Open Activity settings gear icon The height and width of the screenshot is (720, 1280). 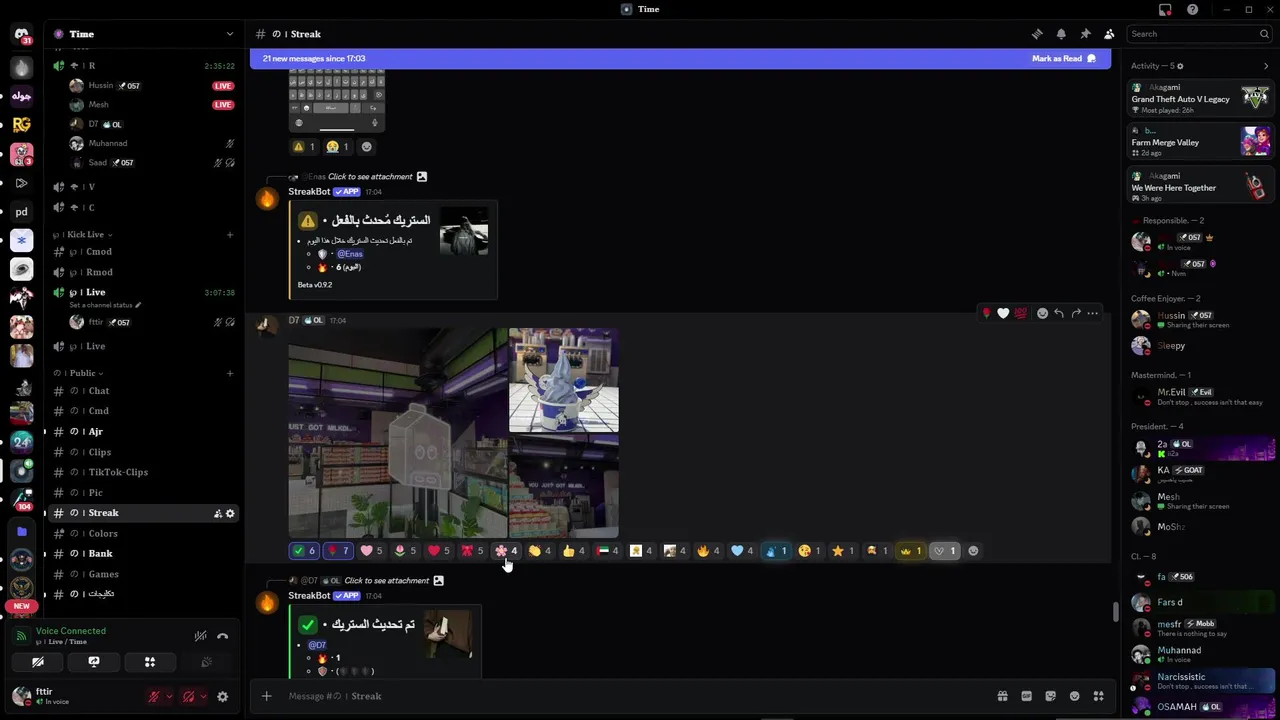(1180, 66)
